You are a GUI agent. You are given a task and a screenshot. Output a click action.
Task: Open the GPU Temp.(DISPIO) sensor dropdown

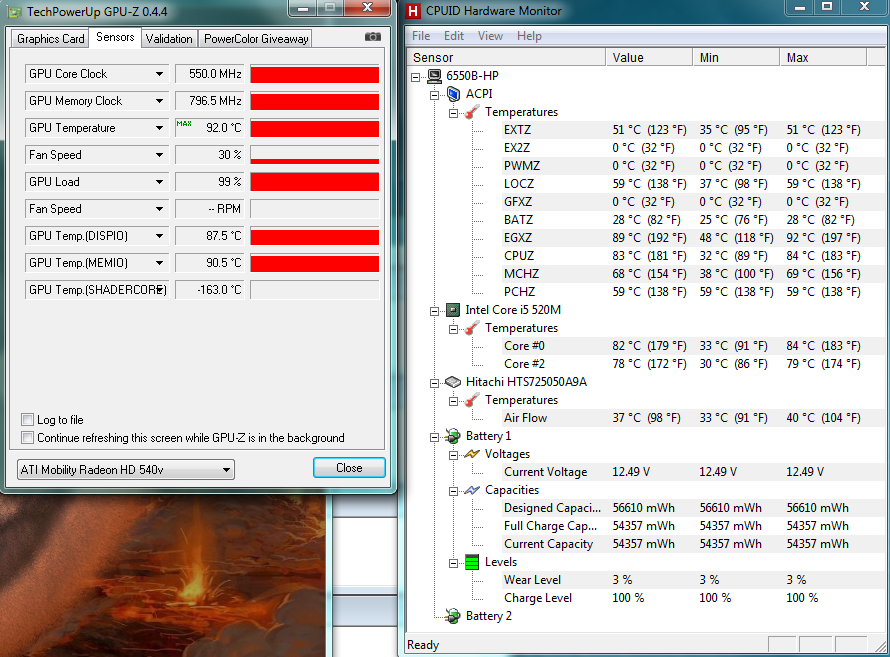[159, 235]
